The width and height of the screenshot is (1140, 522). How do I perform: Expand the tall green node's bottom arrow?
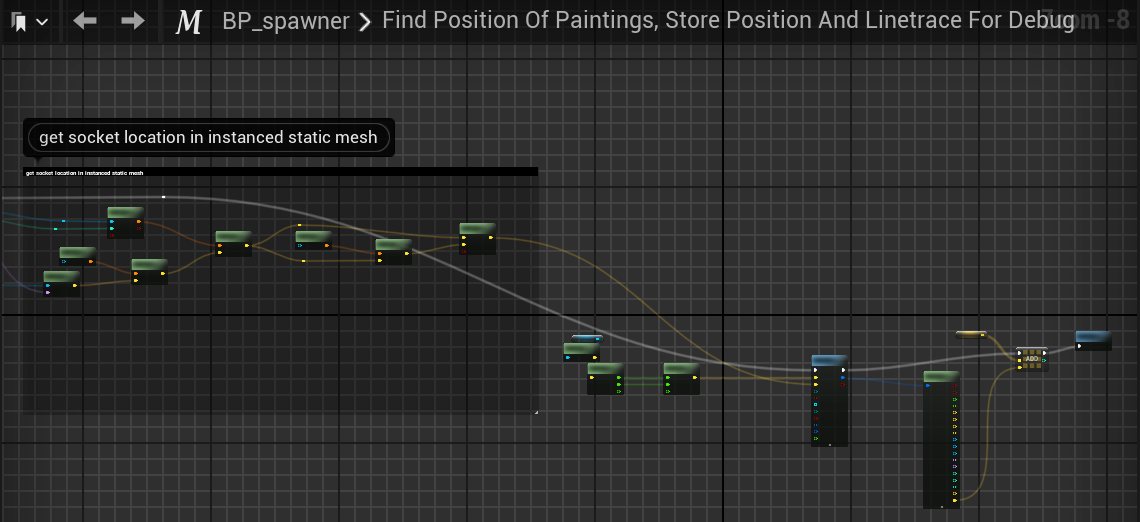click(x=941, y=506)
